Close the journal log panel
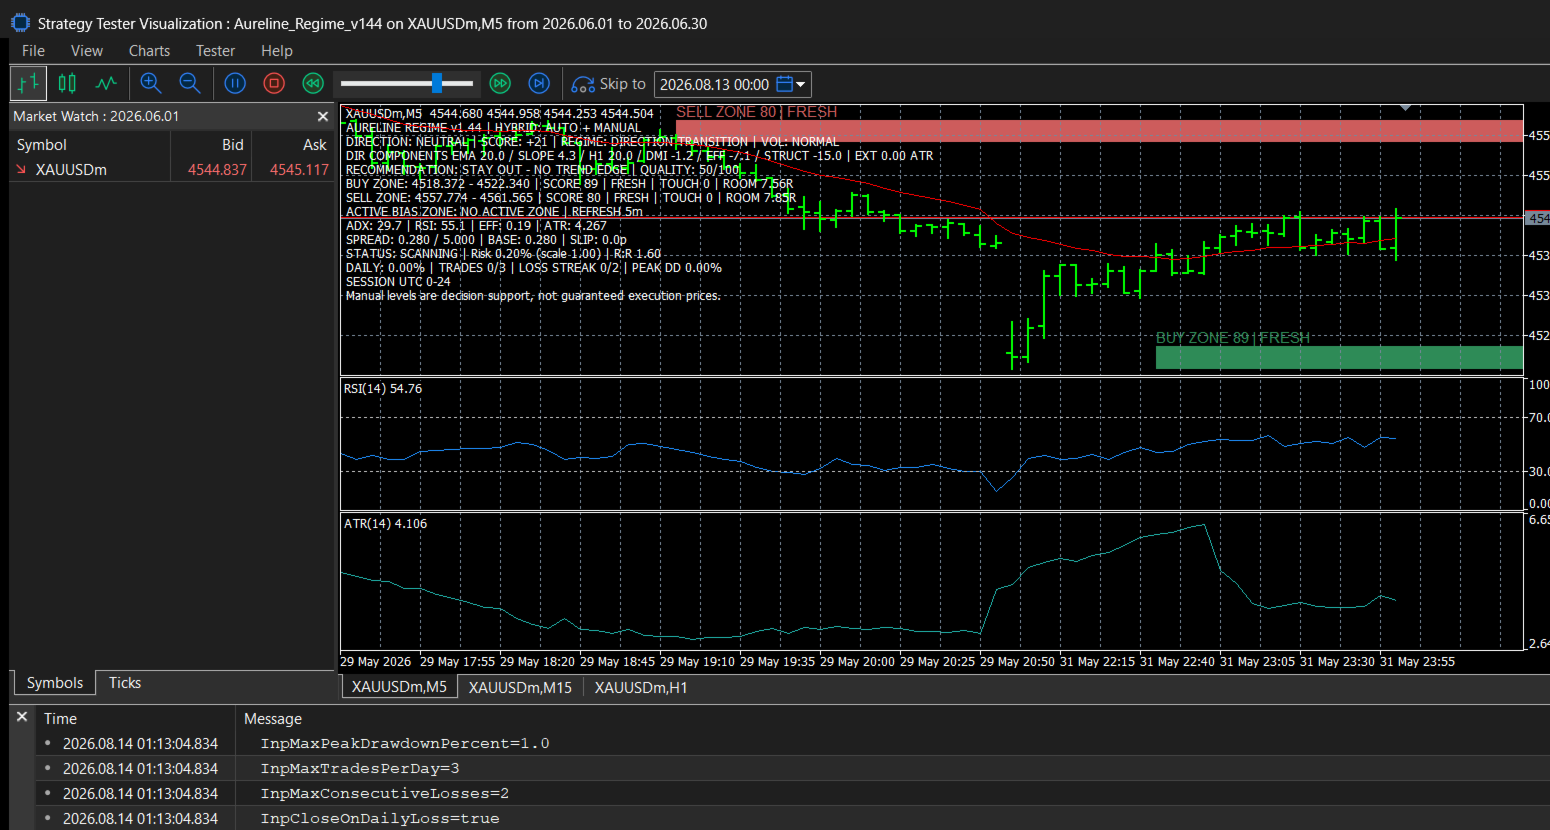Viewport: 1550px width, 830px height. [x=22, y=717]
